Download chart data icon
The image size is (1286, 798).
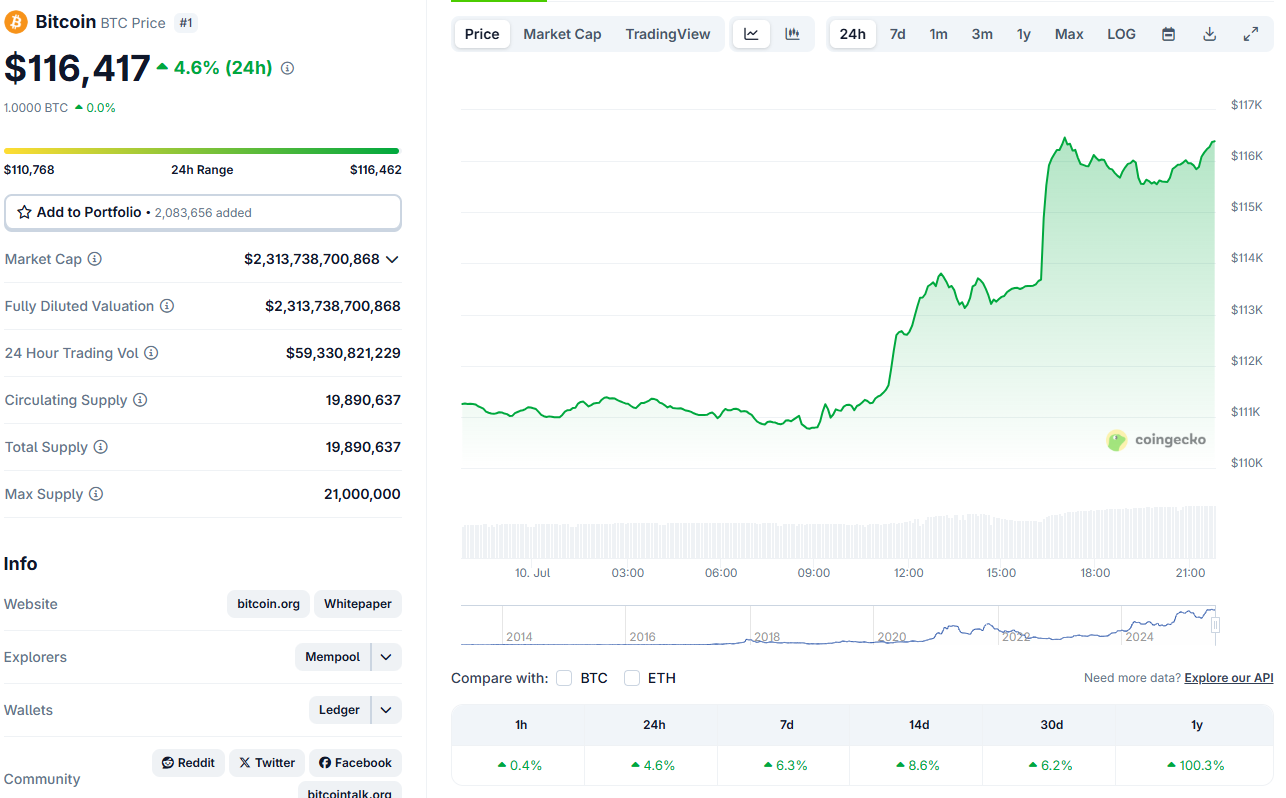(1209, 34)
